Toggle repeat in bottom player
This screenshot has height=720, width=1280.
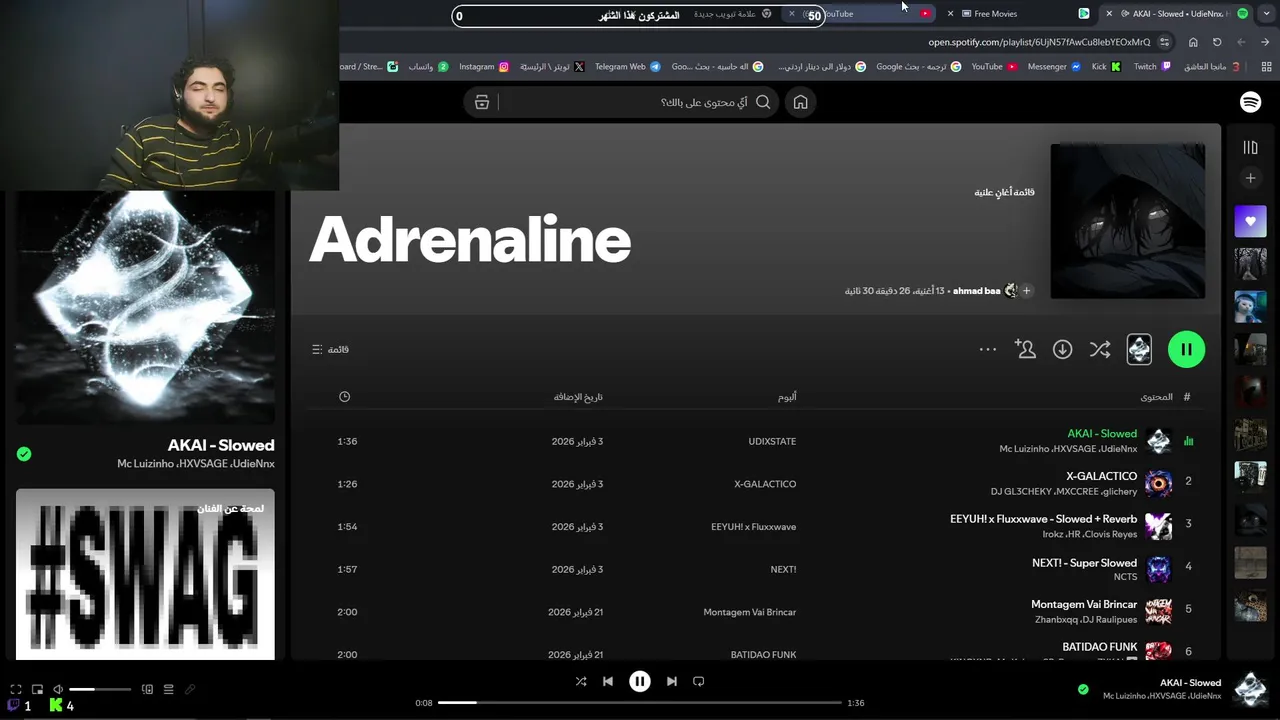(x=699, y=681)
